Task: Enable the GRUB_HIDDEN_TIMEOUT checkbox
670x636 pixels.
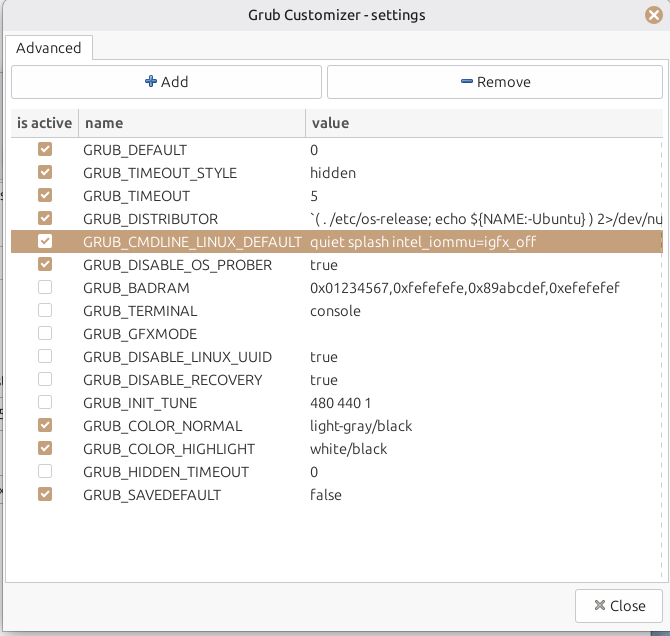Action: (44, 472)
